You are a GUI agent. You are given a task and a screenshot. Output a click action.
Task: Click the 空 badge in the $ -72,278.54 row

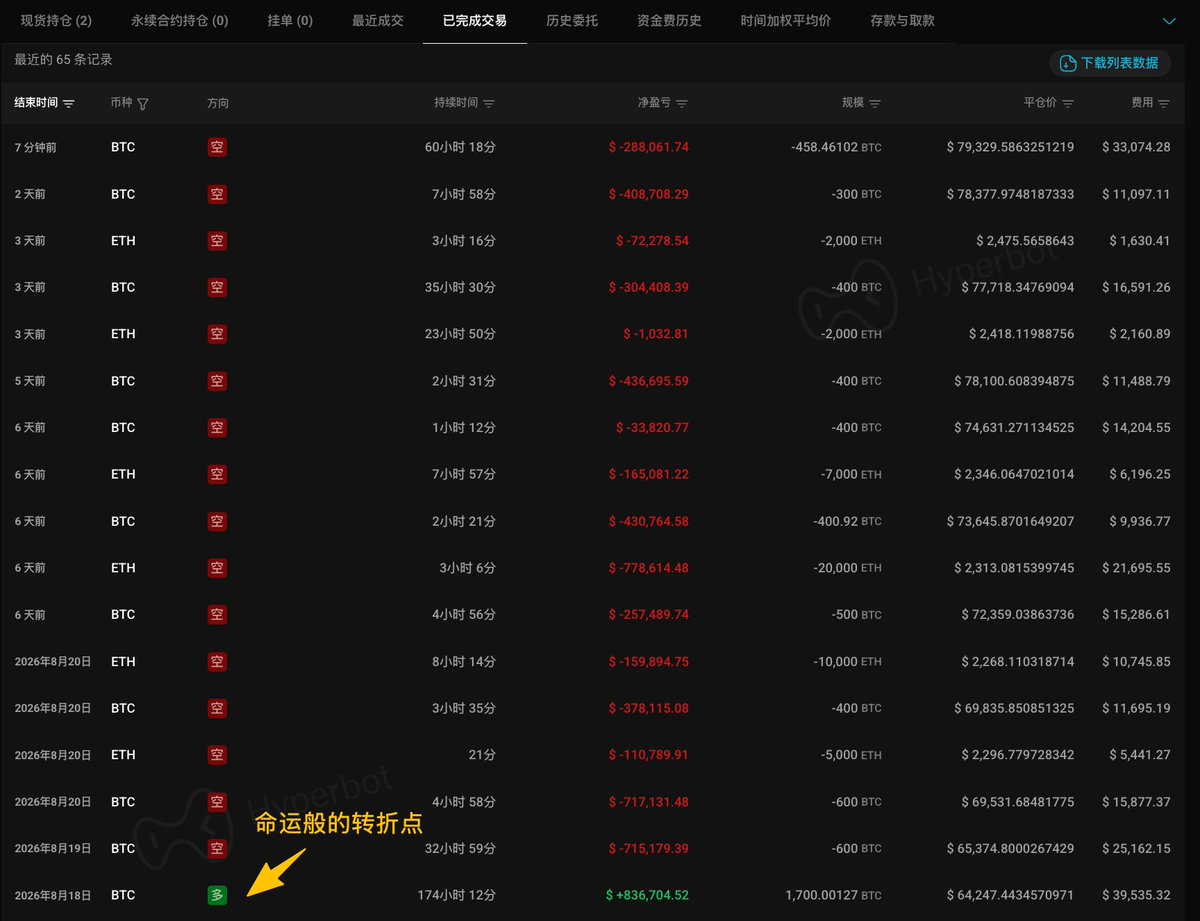tap(217, 241)
